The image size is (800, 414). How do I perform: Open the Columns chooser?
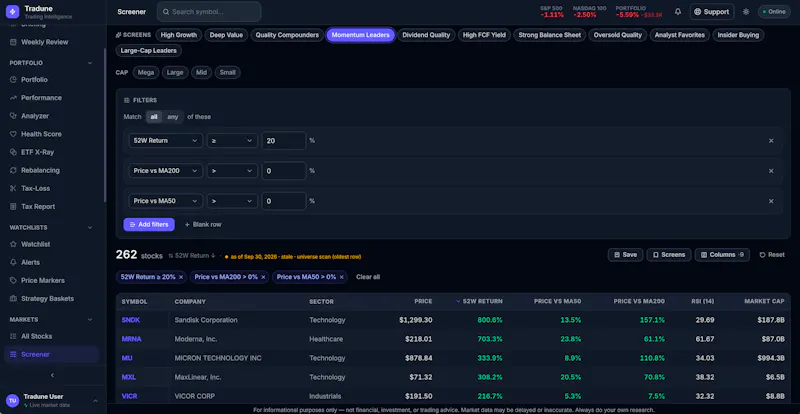[x=722, y=255]
